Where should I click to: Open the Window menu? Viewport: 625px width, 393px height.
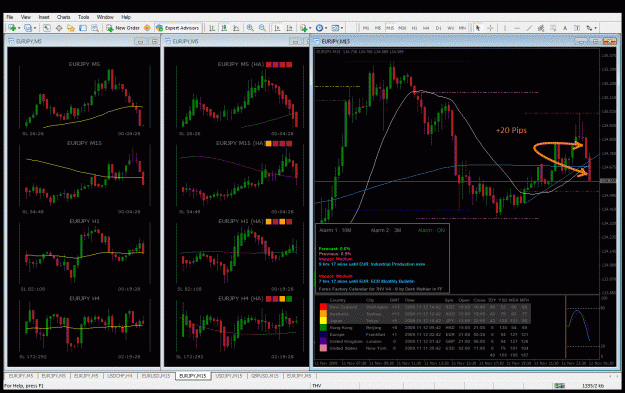105,17
